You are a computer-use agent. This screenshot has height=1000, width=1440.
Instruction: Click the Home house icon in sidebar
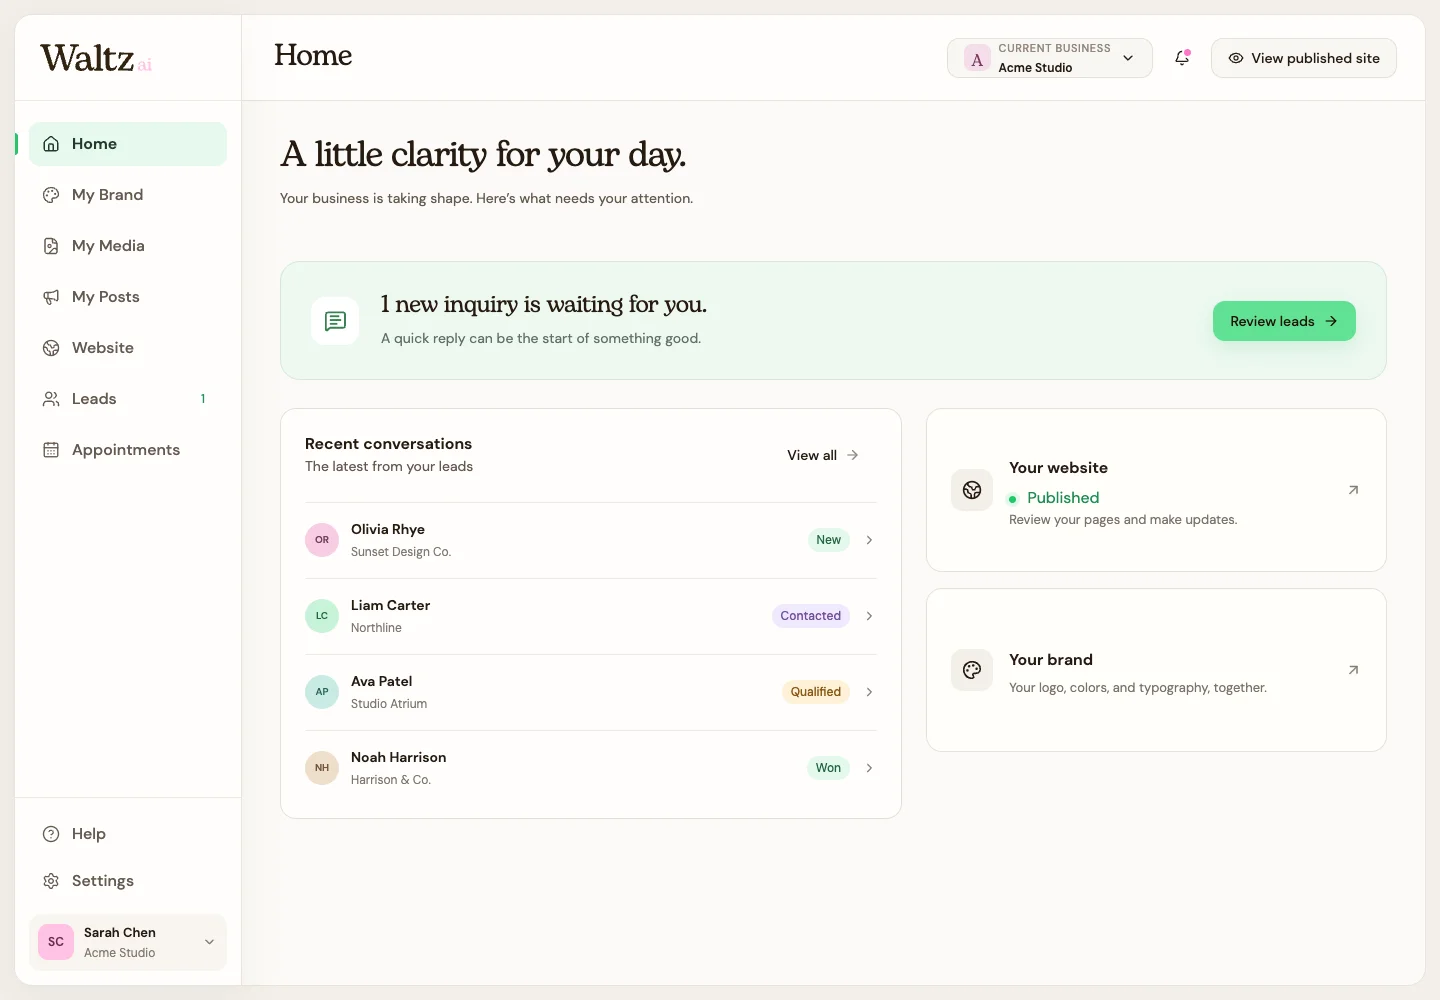(51, 144)
